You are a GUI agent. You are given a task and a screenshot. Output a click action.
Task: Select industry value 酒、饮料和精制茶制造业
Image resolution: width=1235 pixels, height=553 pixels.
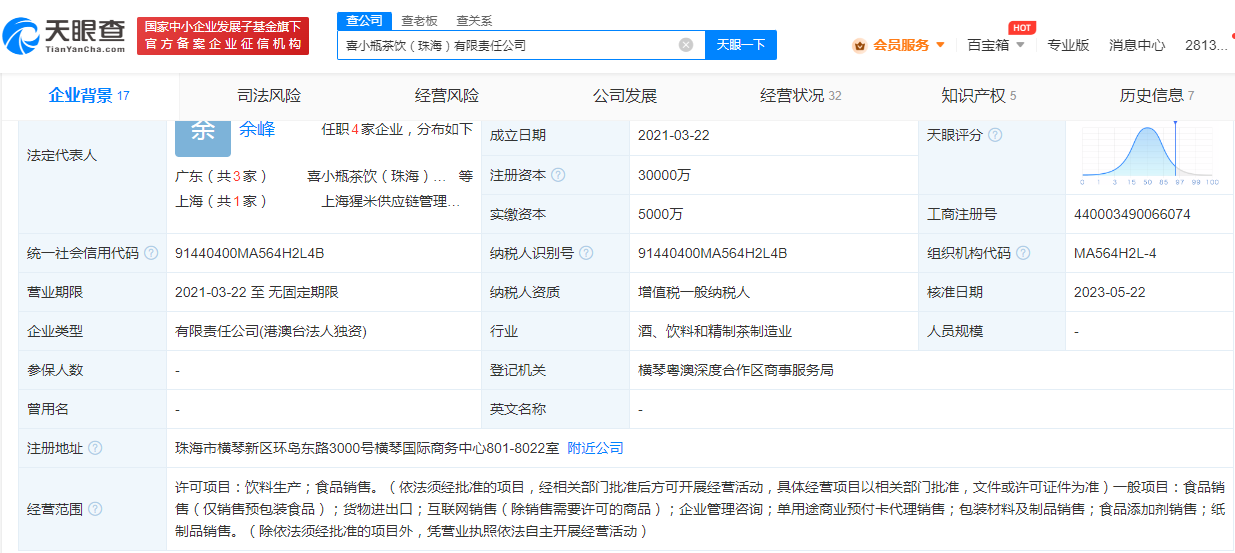(715, 331)
